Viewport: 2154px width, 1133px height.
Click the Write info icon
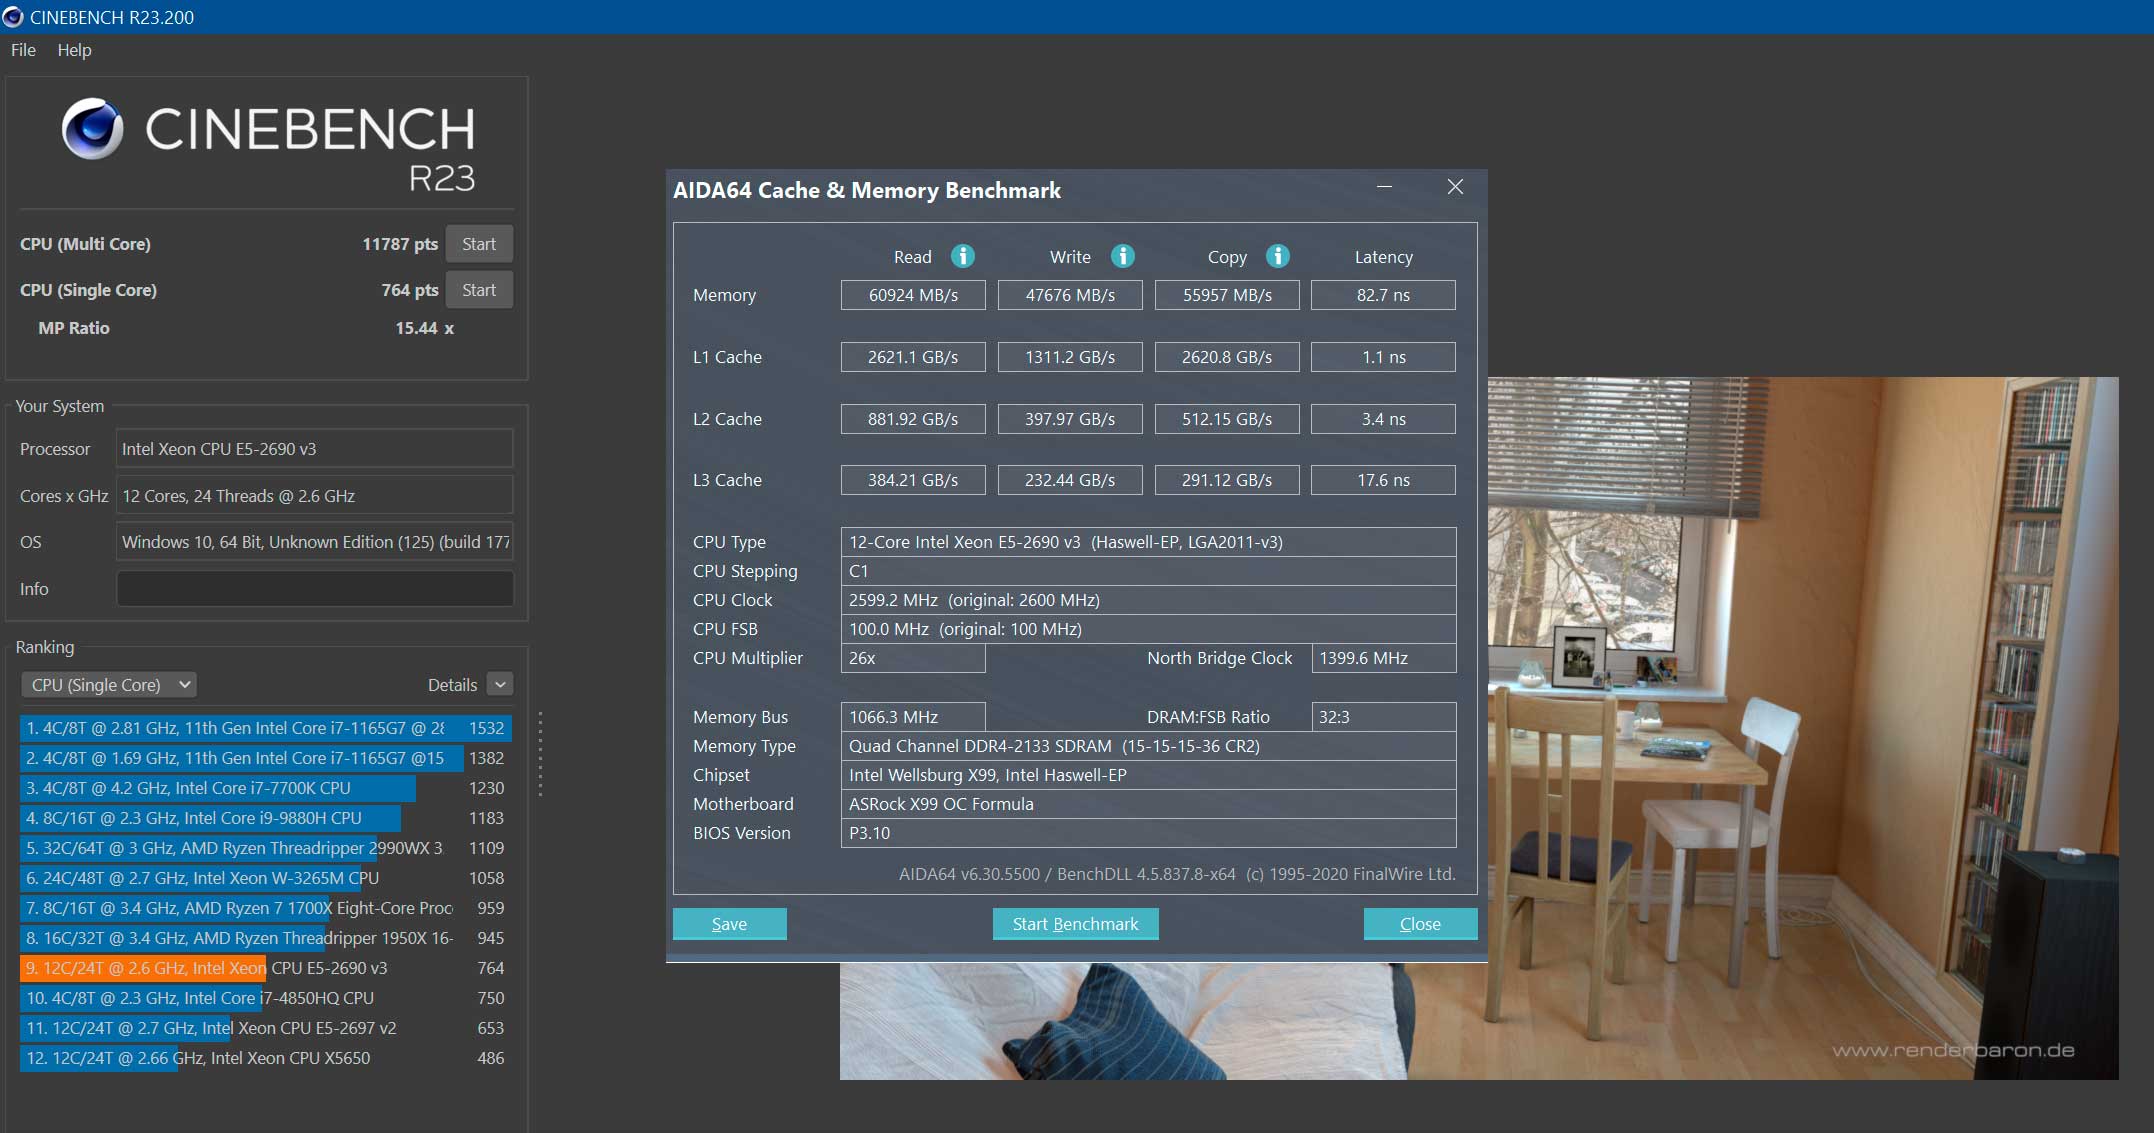(1122, 256)
